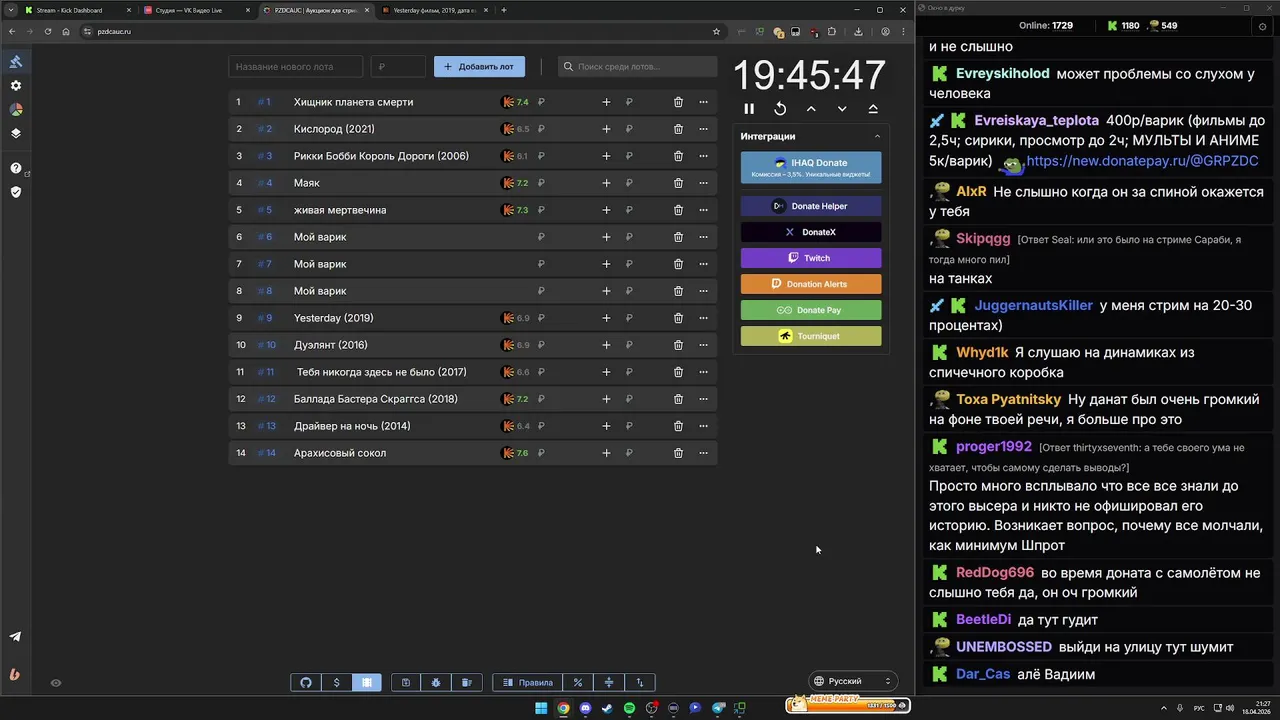Connect Donate Pay integration
The height and width of the screenshot is (720, 1280).
click(x=811, y=310)
